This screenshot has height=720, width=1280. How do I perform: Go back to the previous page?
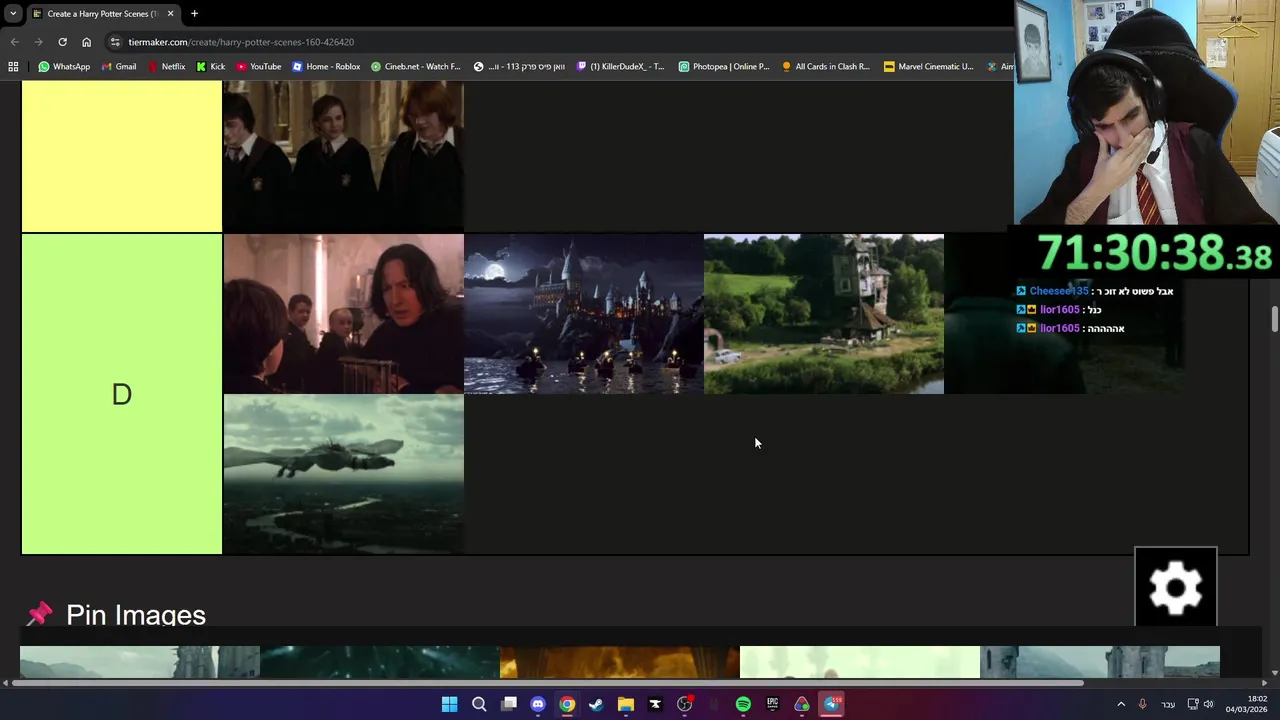click(14, 42)
